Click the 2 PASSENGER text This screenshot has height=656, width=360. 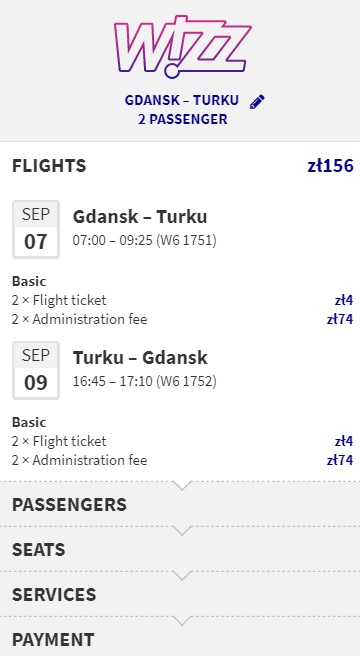pyautogui.click(x=183, y=119)
